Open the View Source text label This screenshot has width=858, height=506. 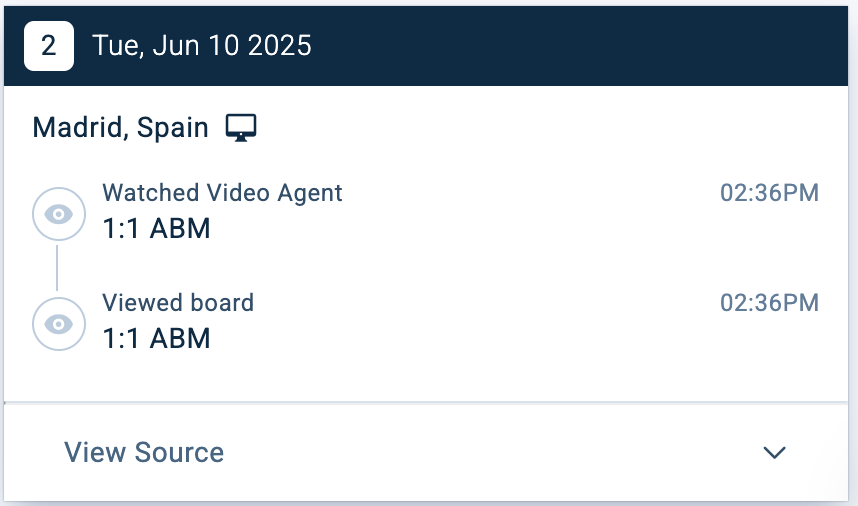(x=144, y=452)
